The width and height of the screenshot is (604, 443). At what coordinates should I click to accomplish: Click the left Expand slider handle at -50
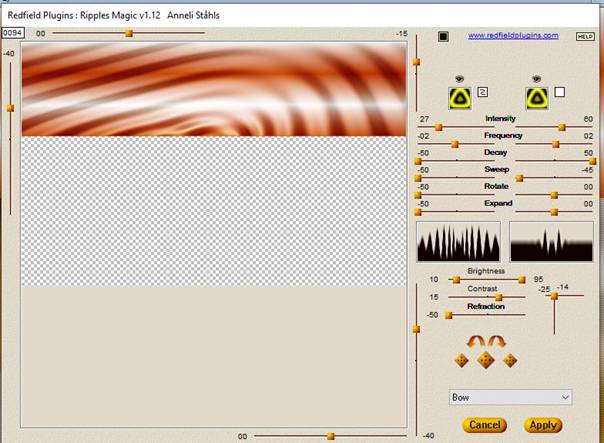418,212
